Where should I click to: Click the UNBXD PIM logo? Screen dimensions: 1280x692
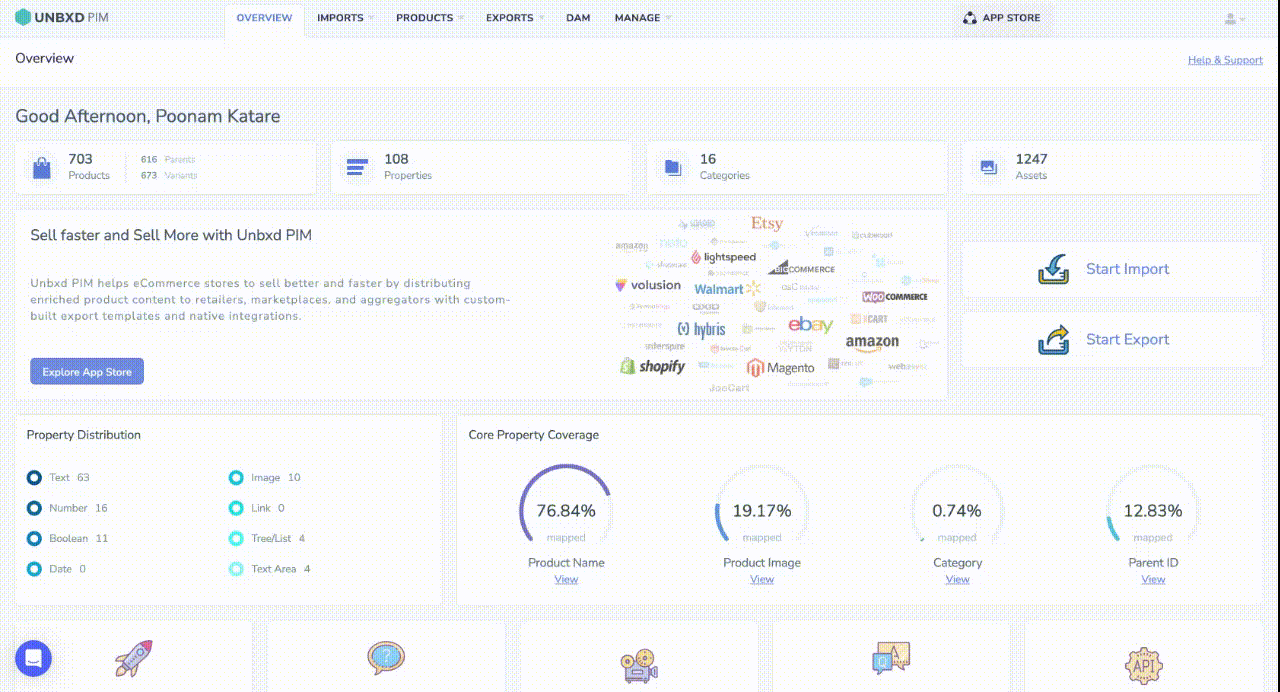(x=62, y=18)
